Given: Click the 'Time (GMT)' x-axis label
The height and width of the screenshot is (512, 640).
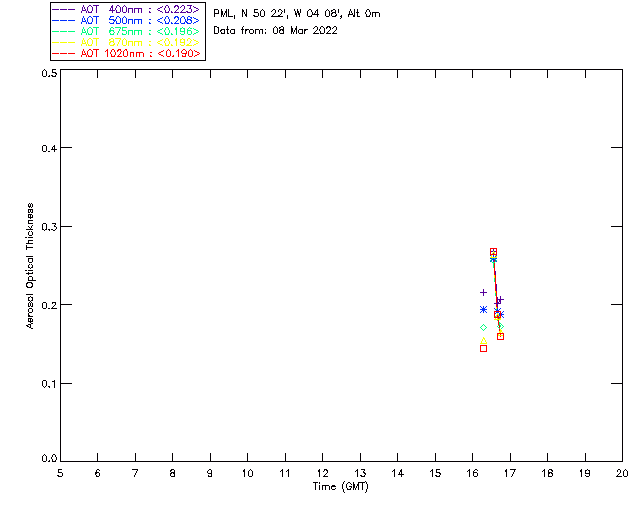Looking at the screenshot, I should pos(340,487).
